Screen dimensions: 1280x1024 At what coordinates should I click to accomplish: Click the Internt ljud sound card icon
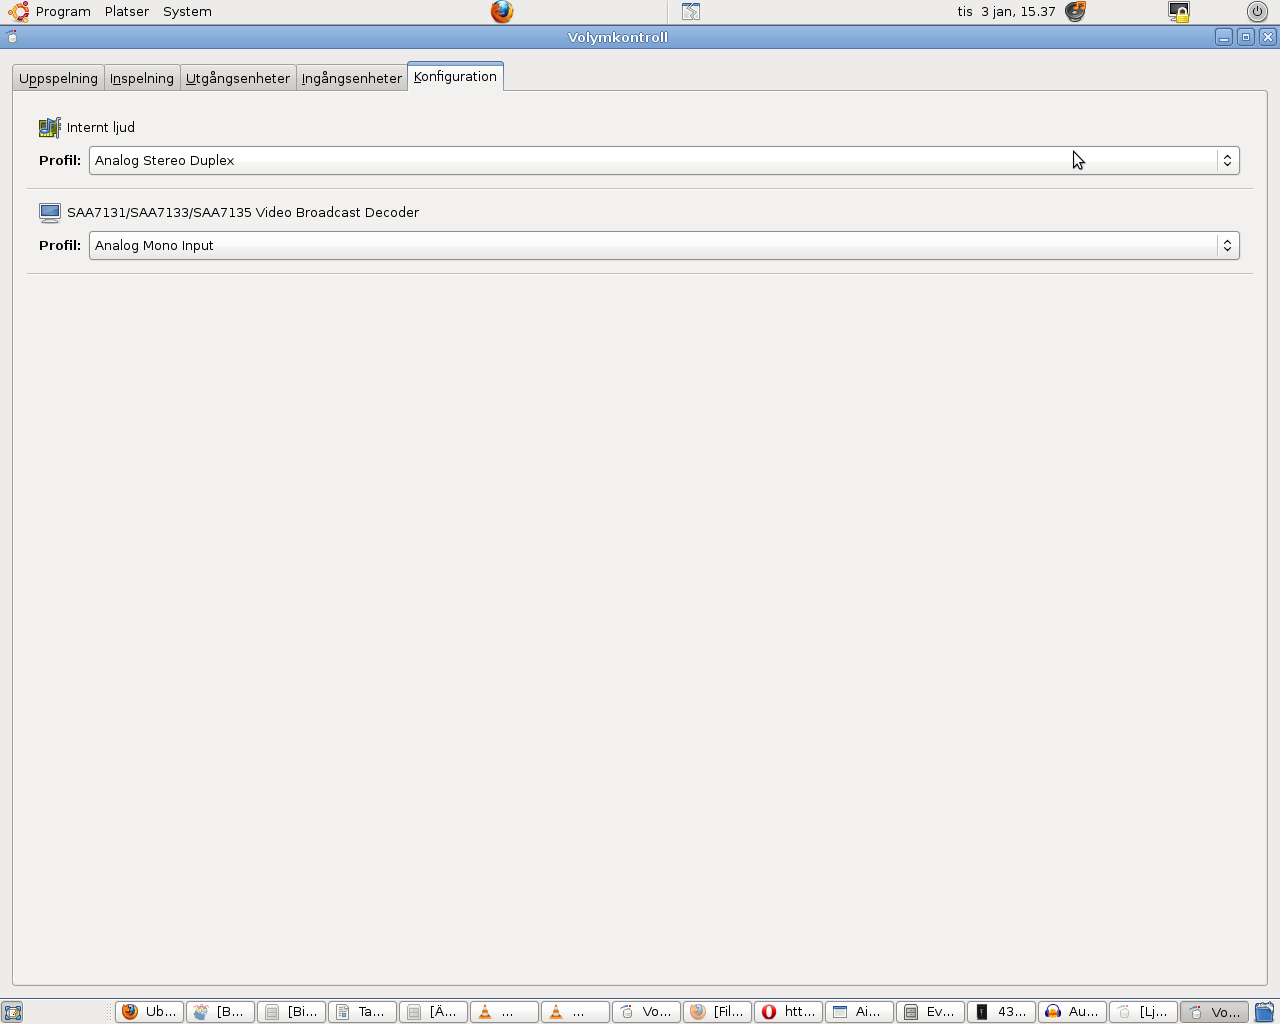[x=50, y=127]
